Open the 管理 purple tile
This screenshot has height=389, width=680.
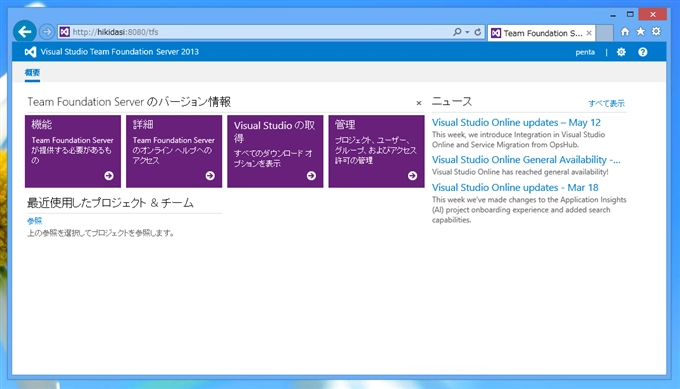click(x=376, y=151)
